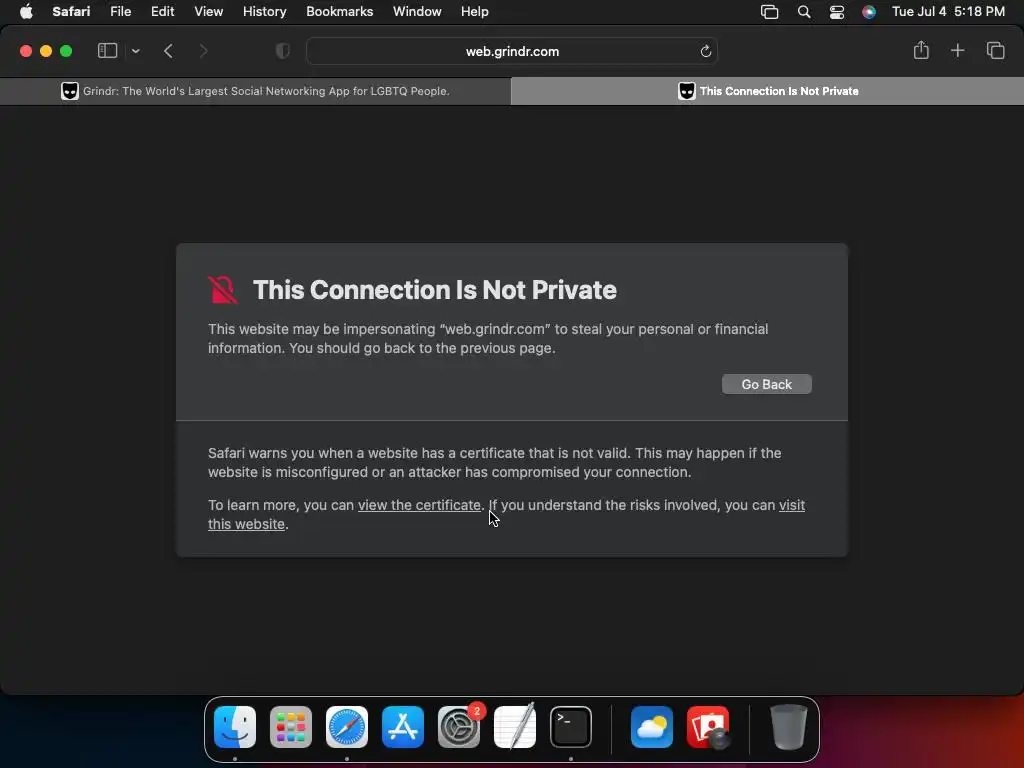Expand the sidebar tab group dropdown
This screenshot has height=768, width=1024.
(x=135, y=51)
